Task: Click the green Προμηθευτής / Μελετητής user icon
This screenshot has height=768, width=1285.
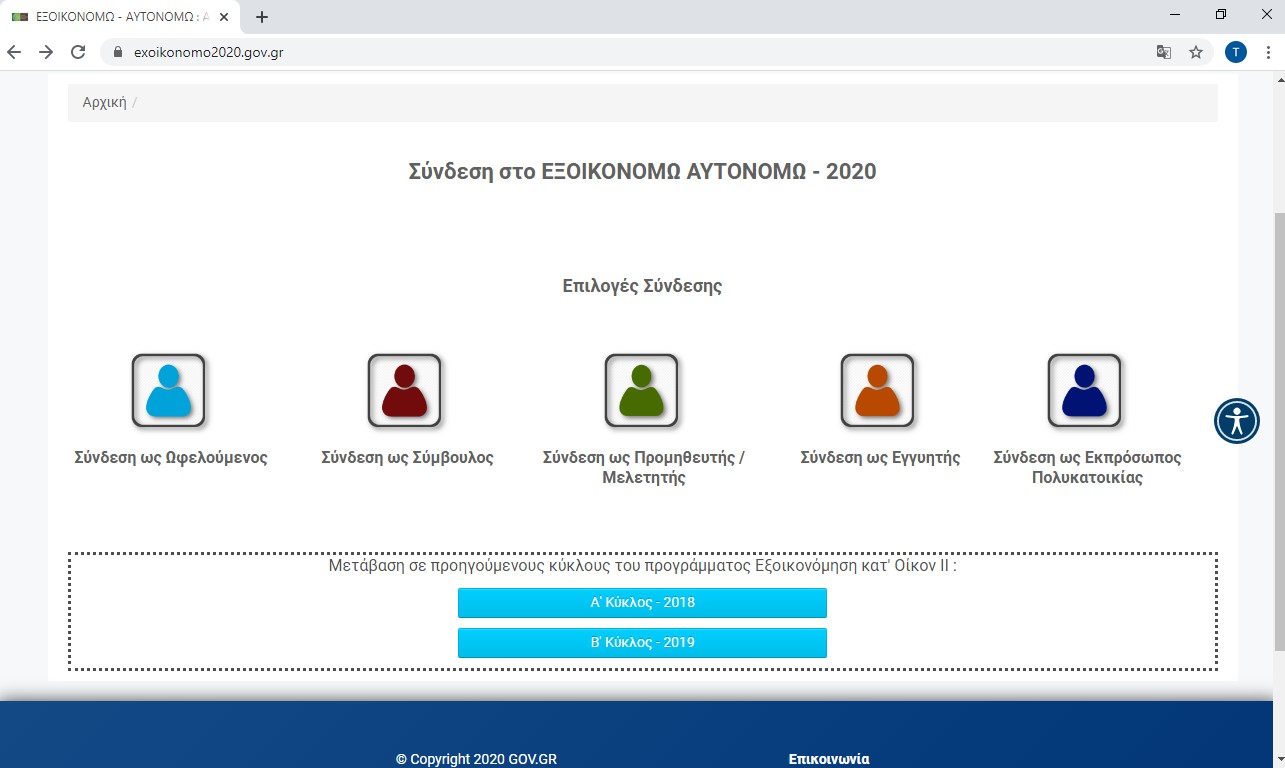Action: [x=641, y=390]
